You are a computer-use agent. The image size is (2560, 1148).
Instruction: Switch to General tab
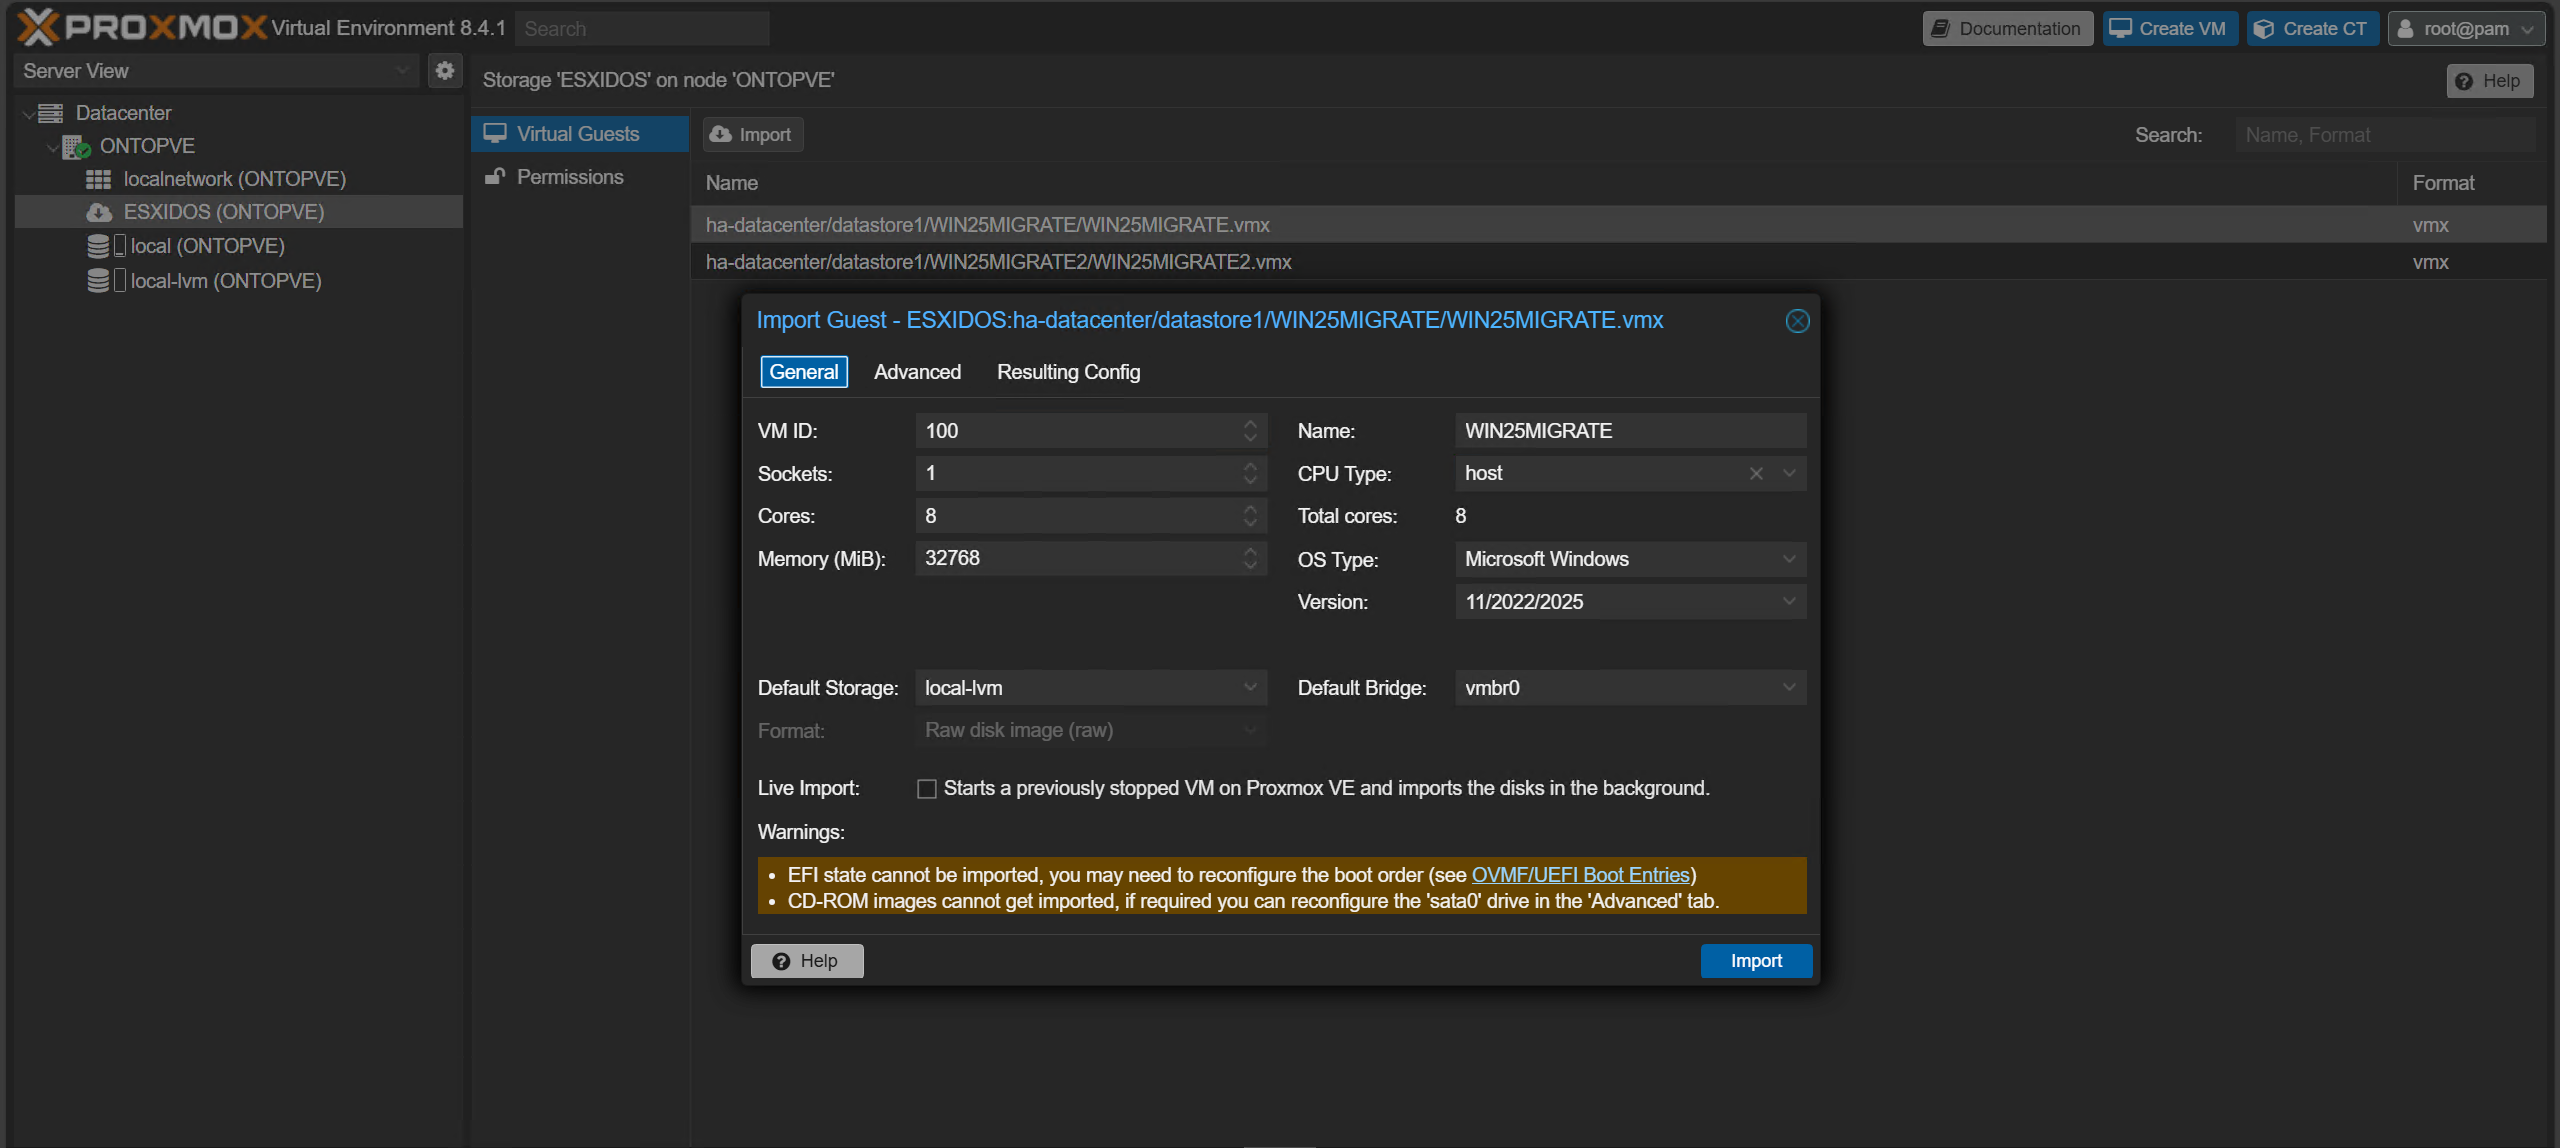[804, 372]
